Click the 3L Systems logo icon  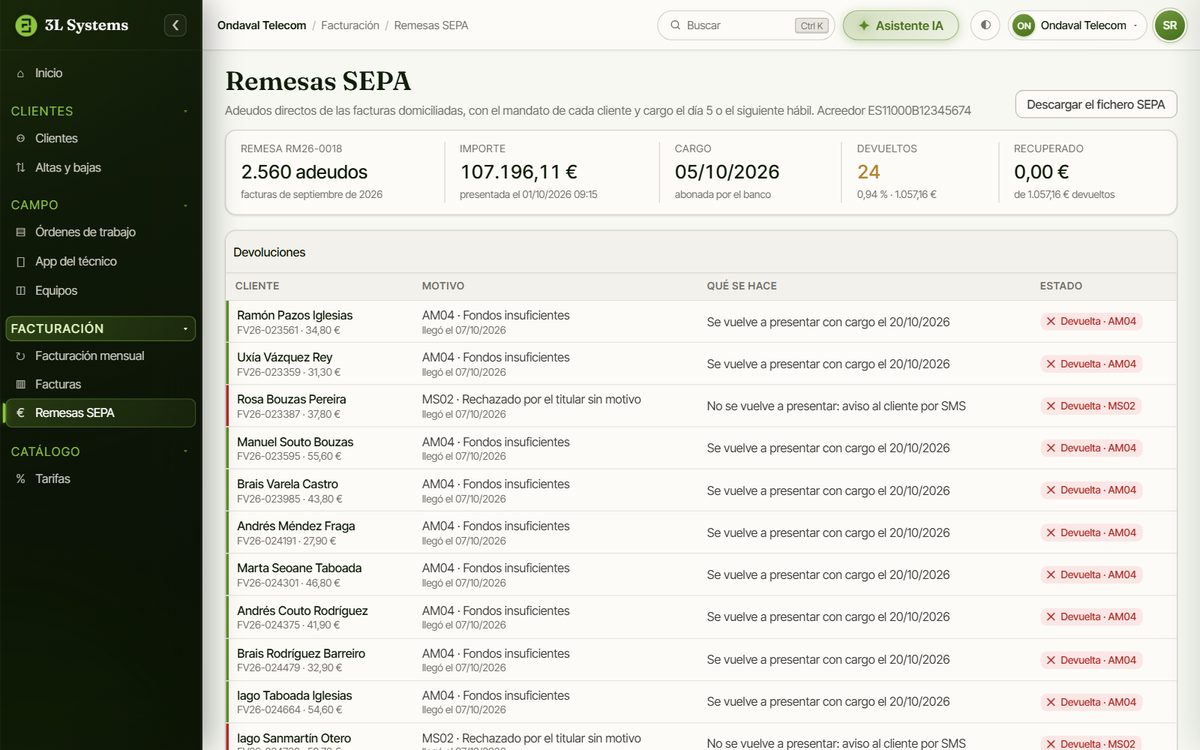26,25
